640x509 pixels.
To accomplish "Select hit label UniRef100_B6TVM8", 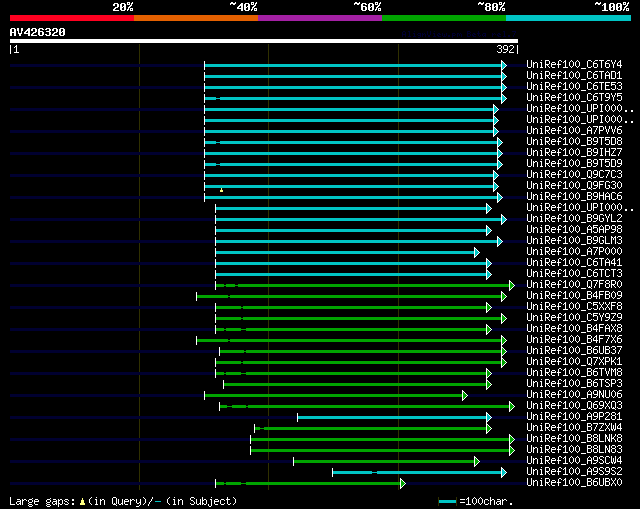I will (x=574, y=373).
